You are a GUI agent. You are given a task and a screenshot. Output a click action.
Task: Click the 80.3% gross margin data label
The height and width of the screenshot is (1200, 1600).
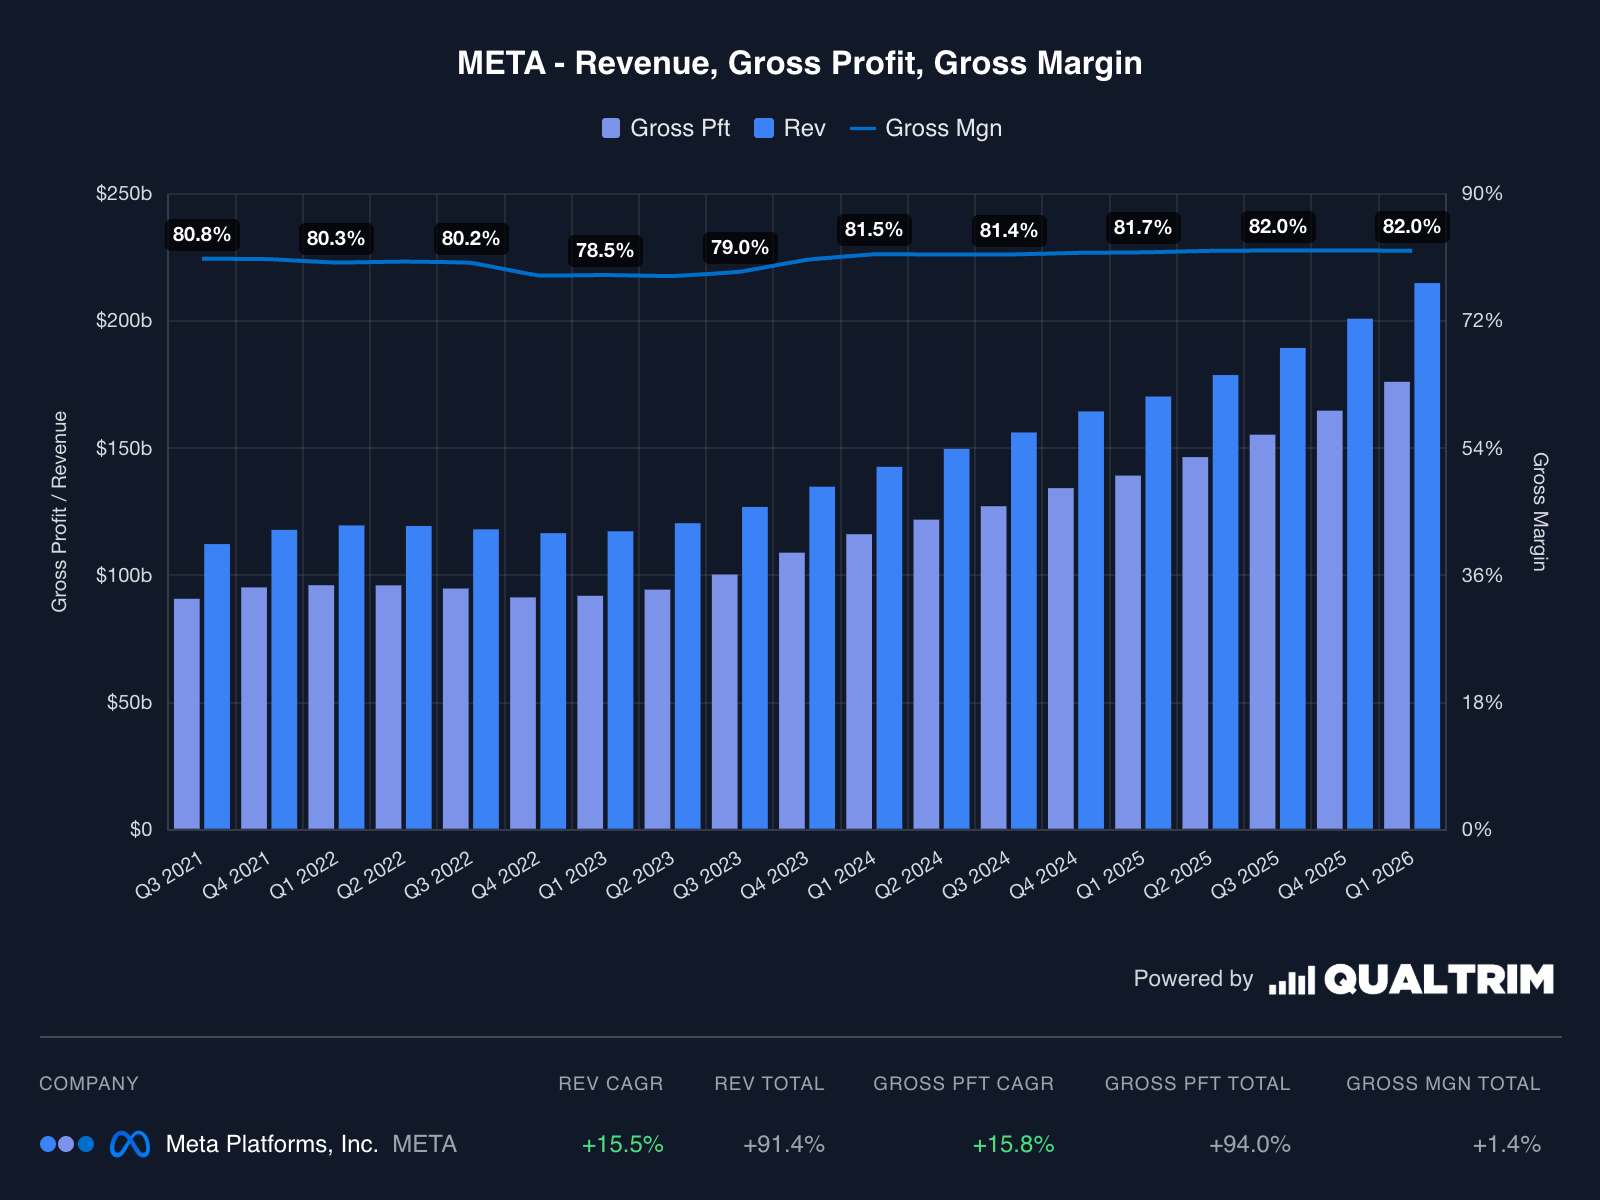pos(336,239)
